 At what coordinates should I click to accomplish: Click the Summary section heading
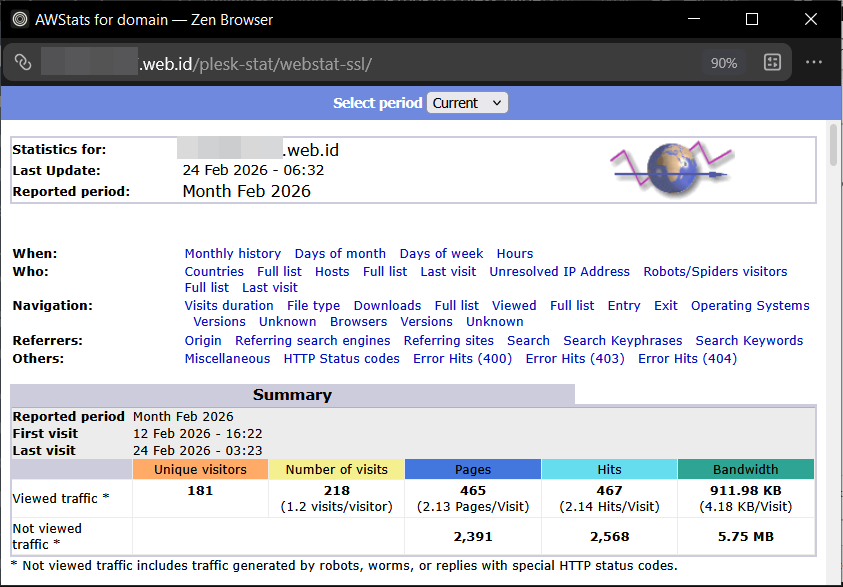coord(292,395)
